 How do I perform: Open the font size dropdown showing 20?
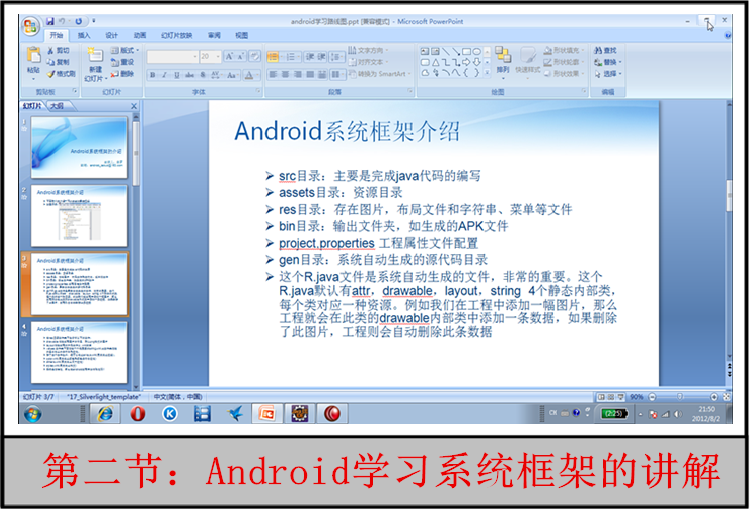218,57
